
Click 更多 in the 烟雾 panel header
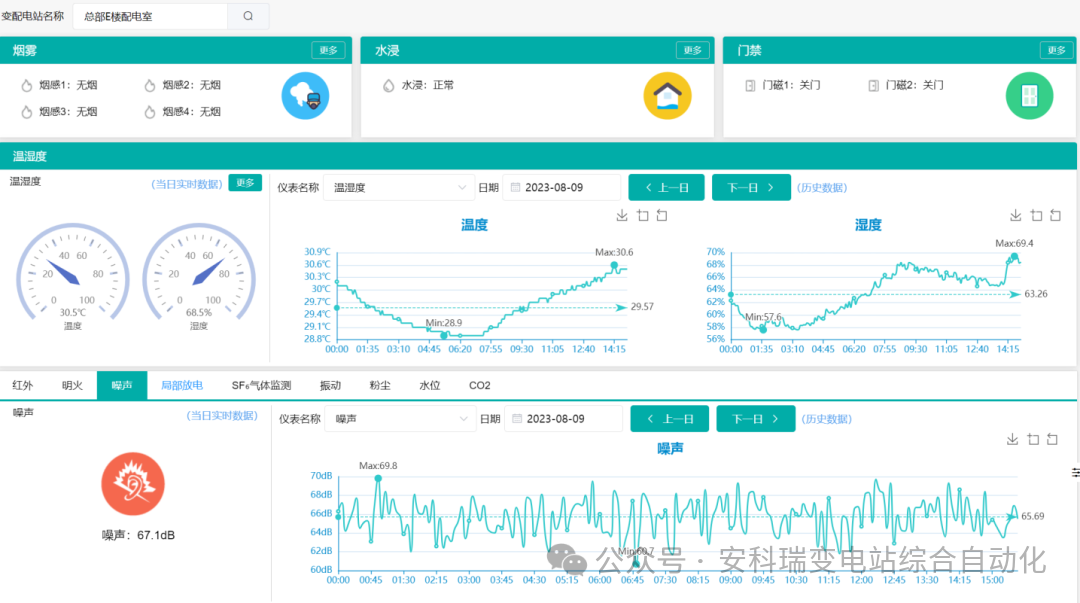(328, 50)
